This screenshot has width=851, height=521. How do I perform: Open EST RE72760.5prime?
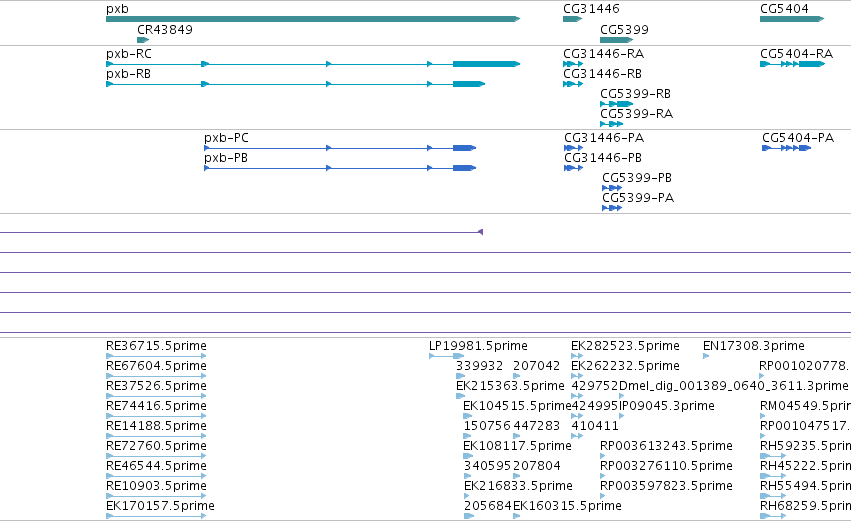156,446
